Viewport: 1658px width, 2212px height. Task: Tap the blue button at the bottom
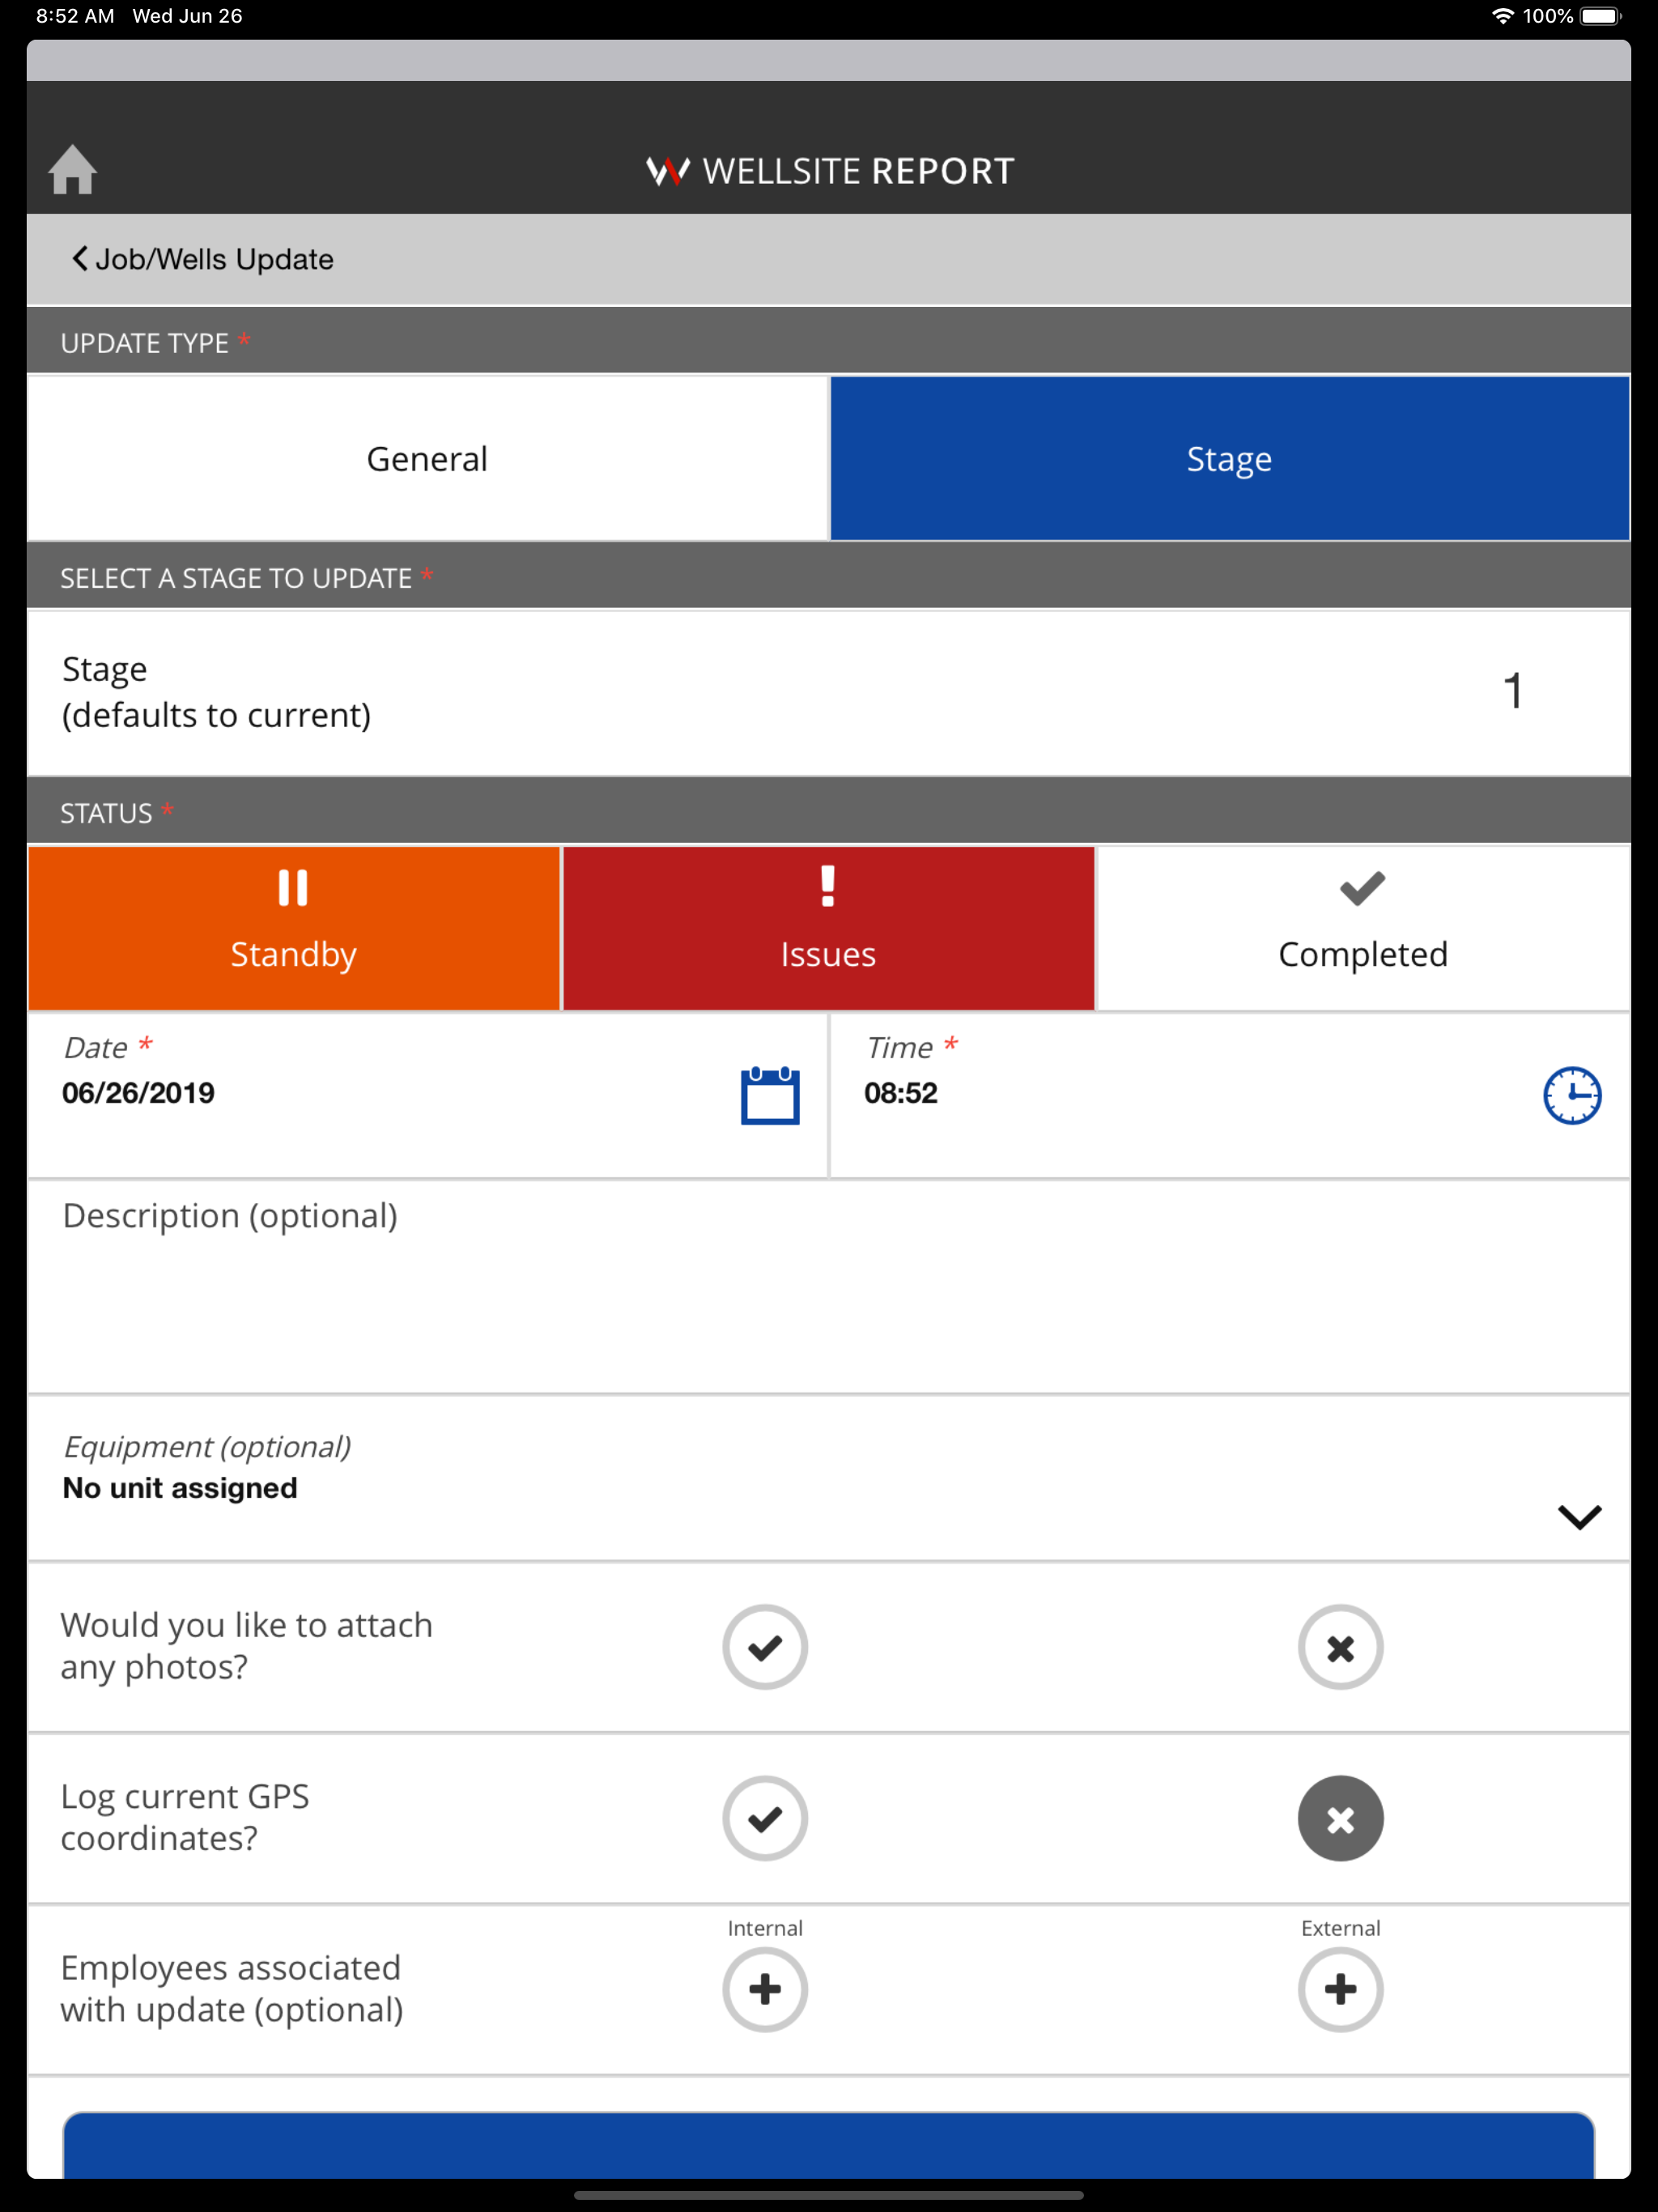coord(829,2145)
